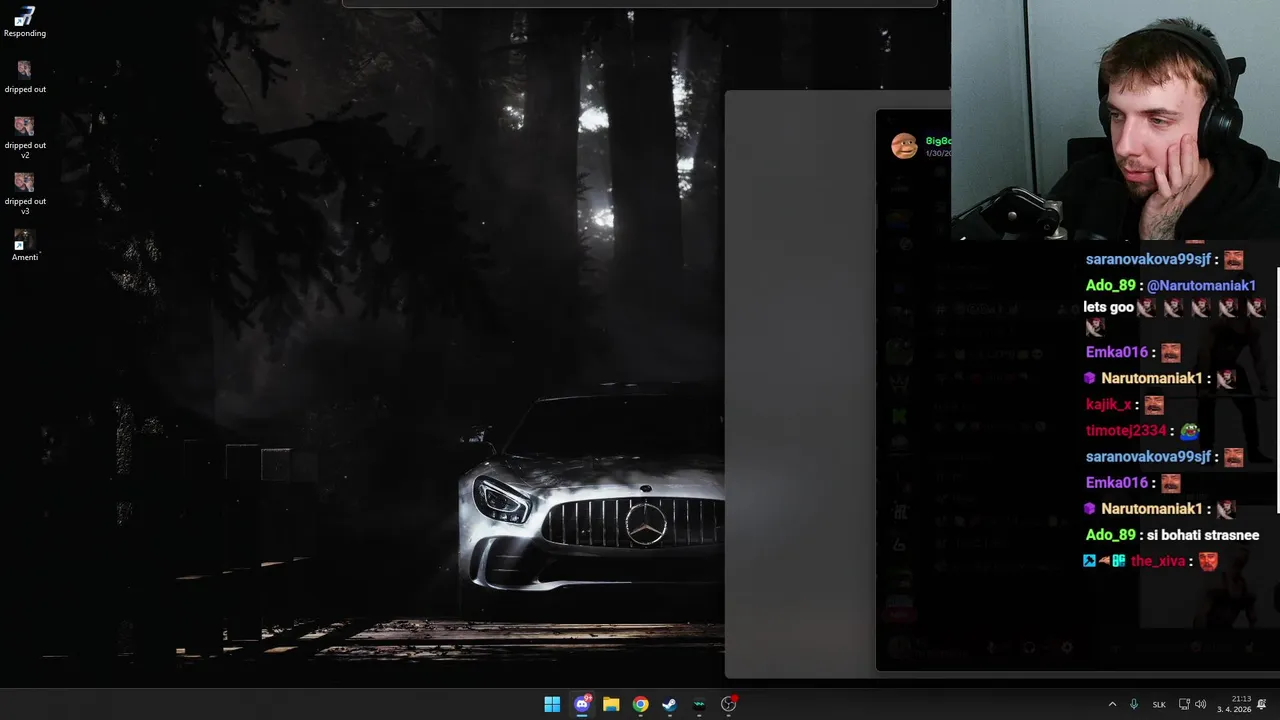Viewport: 1280px width, 720px height.
Task: Click the 'si bohati strasnee' chat message
Action: pos(1202,535)
